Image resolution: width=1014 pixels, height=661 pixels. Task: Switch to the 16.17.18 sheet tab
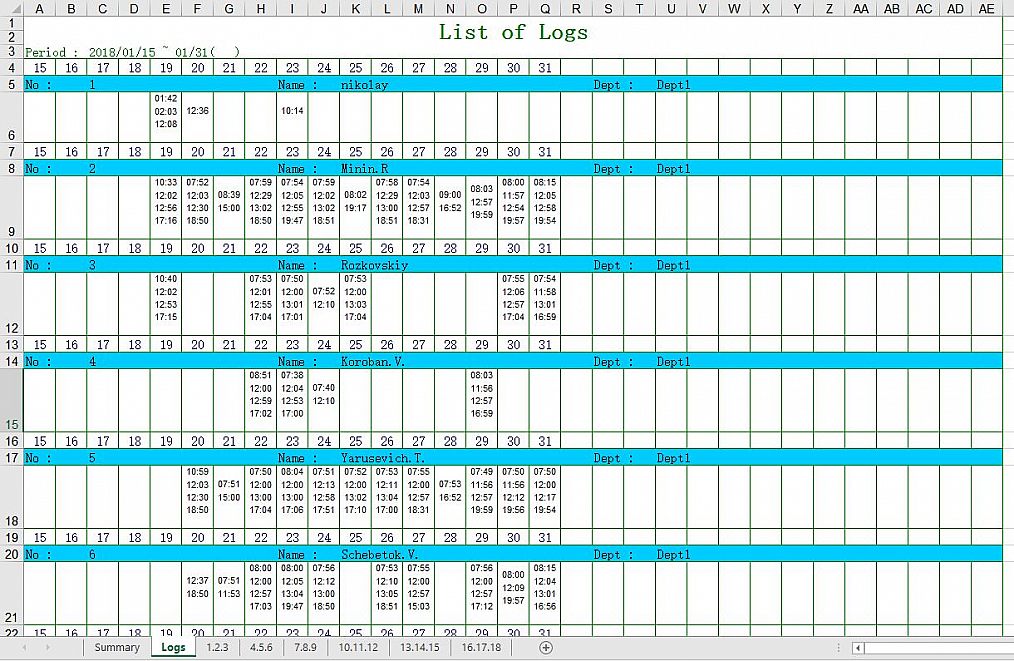coord(481,648)
